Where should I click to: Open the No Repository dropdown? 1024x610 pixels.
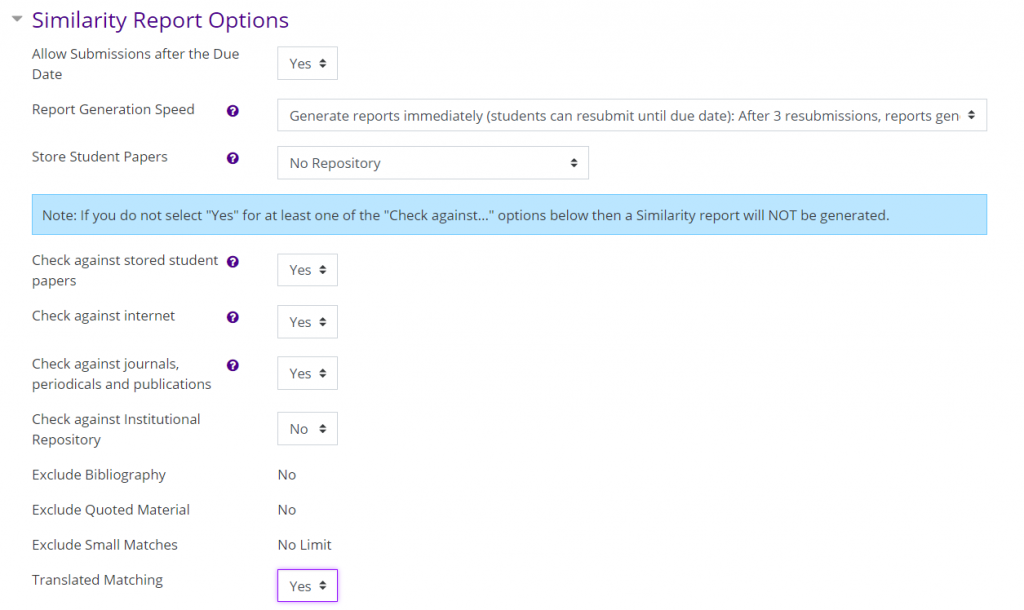point(432,163)
